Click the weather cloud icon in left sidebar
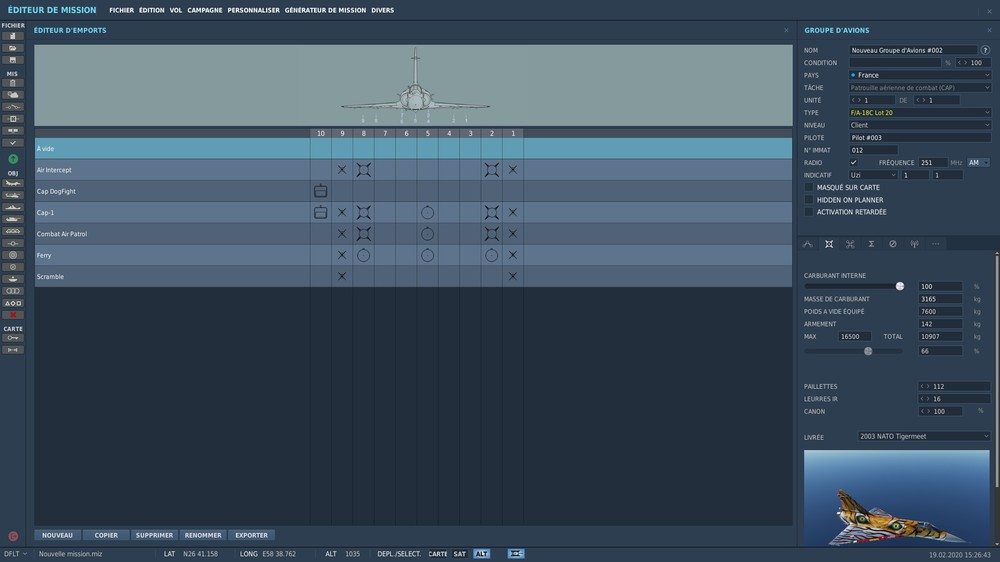Screen dimensions: 1000x562 13,94
